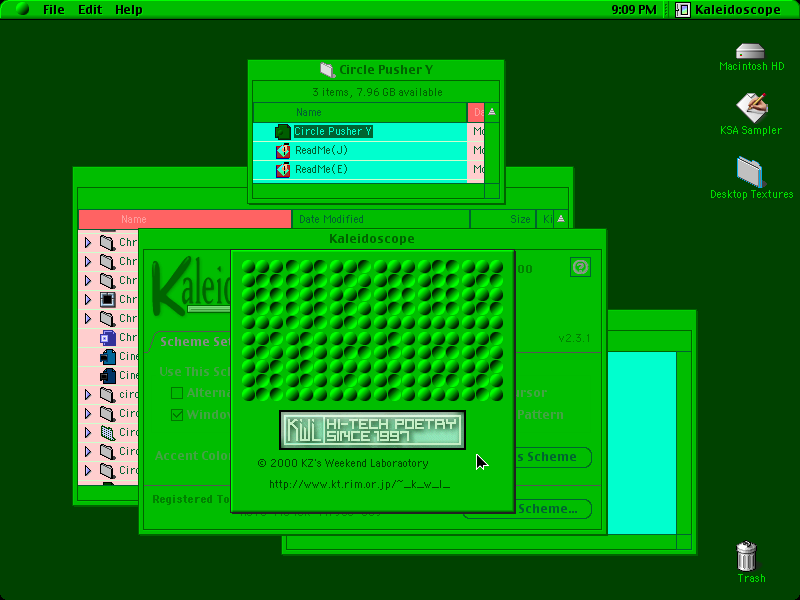Click the Kaleidoscope help question-mark icon
This screenshot has width=800, height=600.
tap(580, 267)
